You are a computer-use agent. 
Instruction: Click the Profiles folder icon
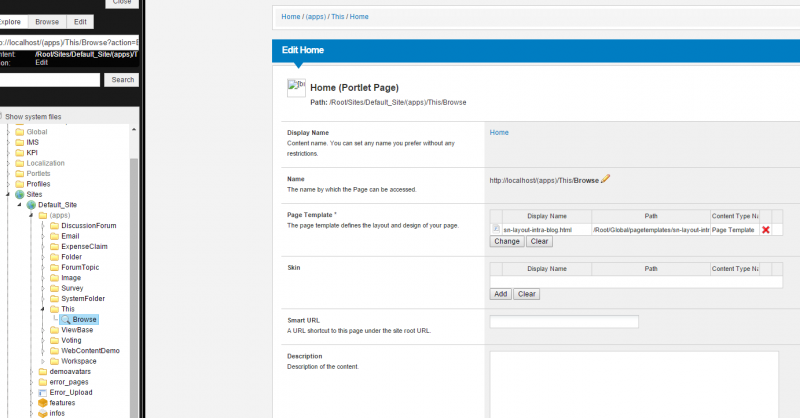coord(20,184)
